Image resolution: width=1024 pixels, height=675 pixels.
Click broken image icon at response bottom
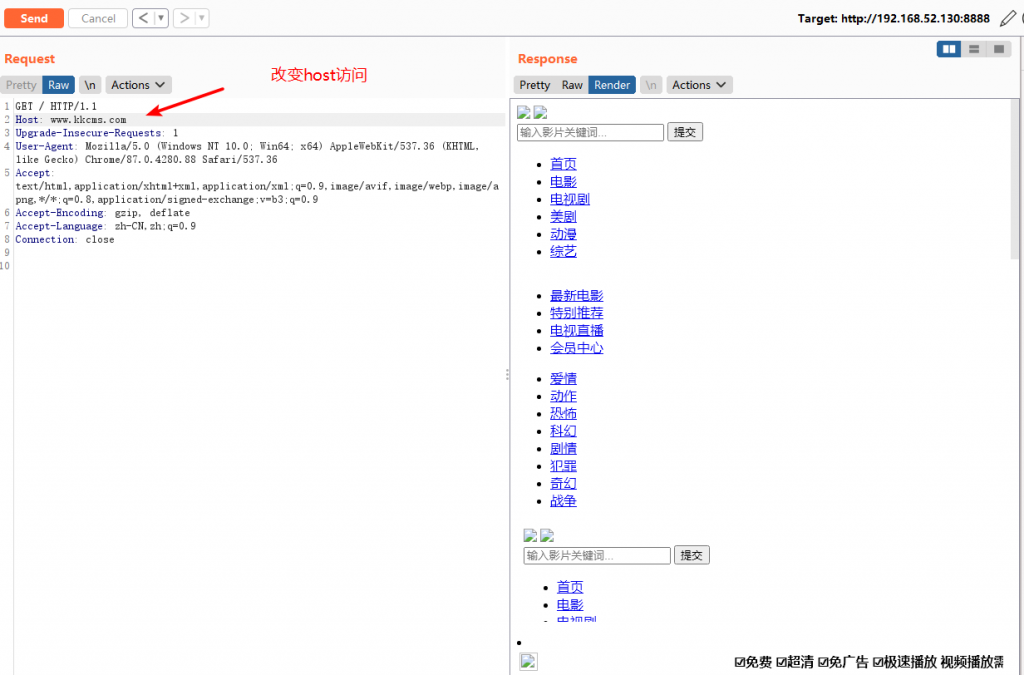click(x=528, y=661)
